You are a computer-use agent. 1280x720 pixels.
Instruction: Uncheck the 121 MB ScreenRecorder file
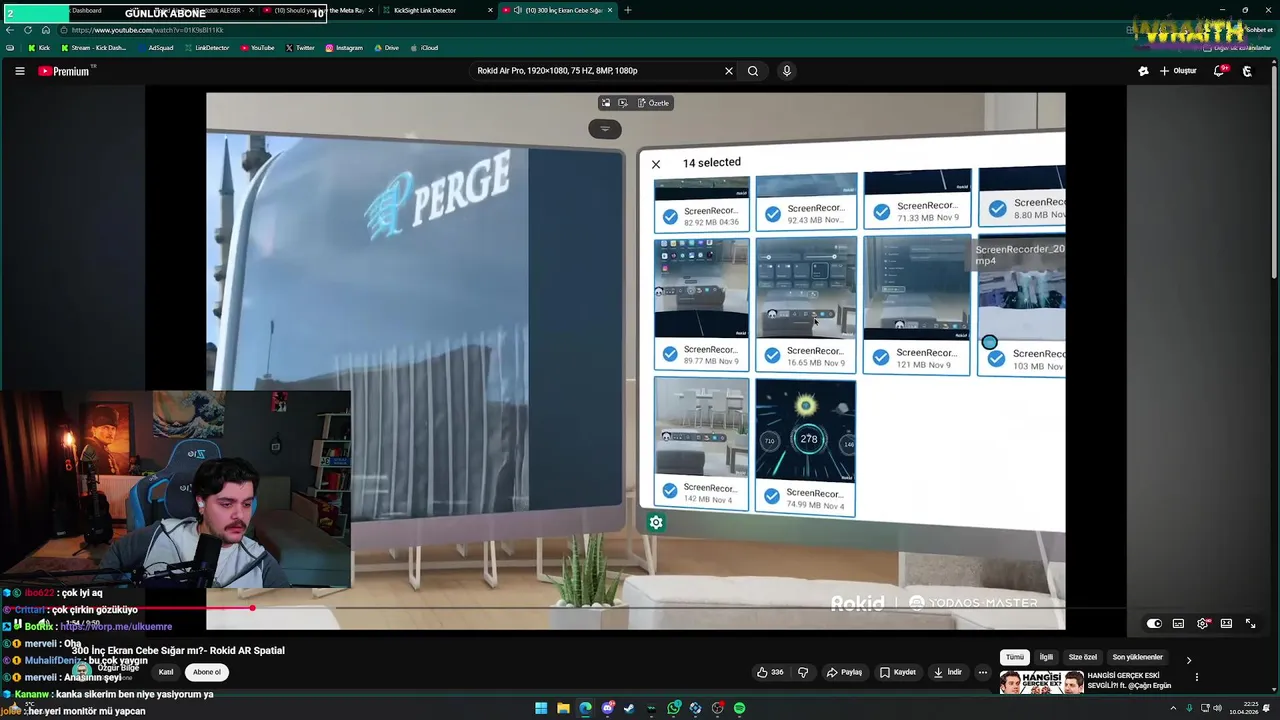[x=881, y=357]
